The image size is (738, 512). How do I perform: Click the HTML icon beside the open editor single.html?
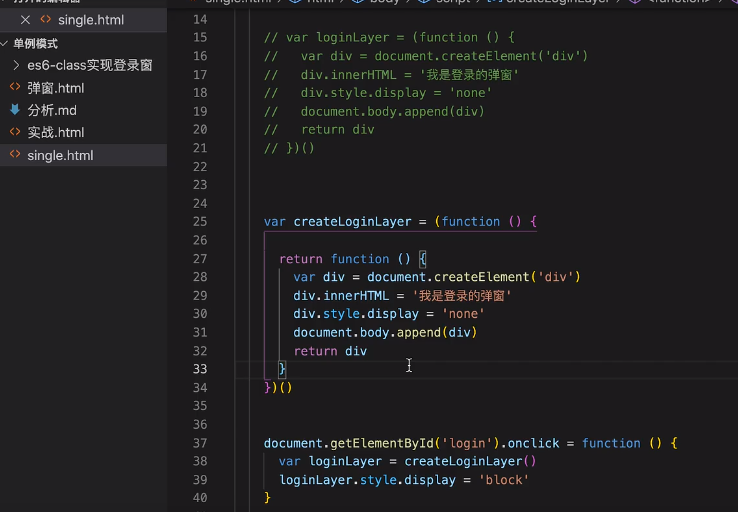[46, 19]
